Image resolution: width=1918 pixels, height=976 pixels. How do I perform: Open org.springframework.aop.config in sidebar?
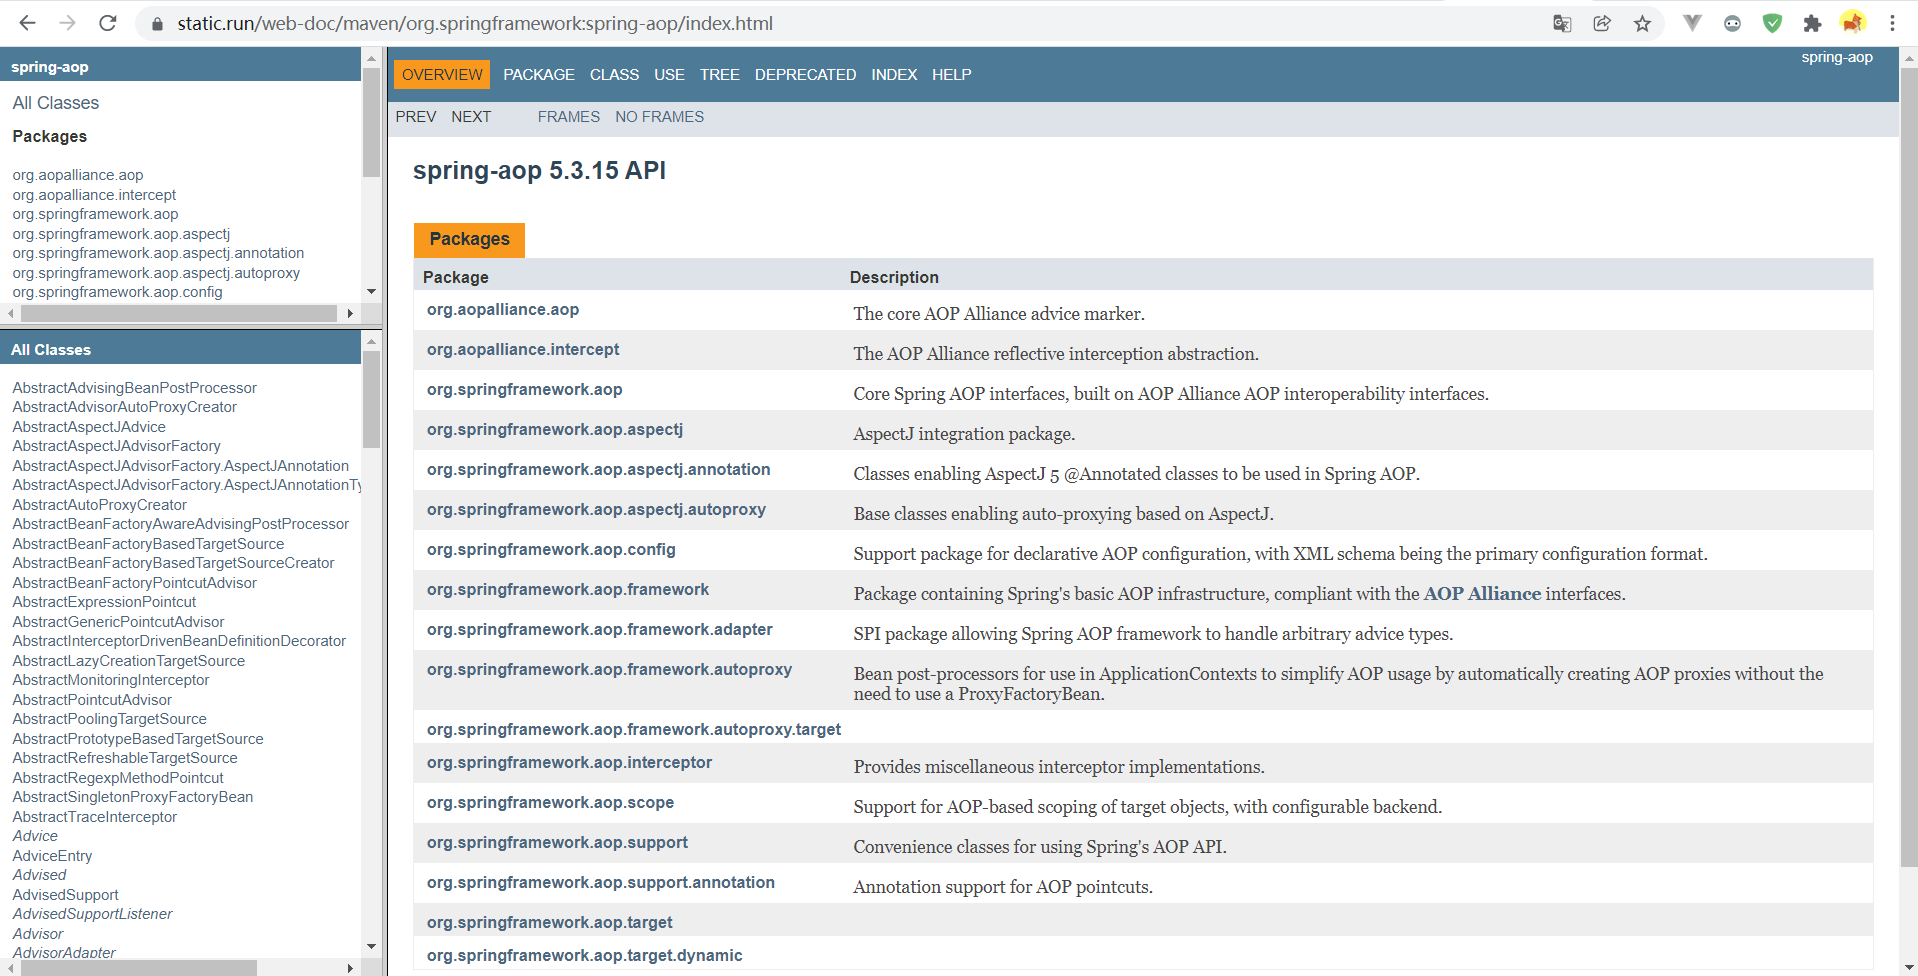coord(118,292)
